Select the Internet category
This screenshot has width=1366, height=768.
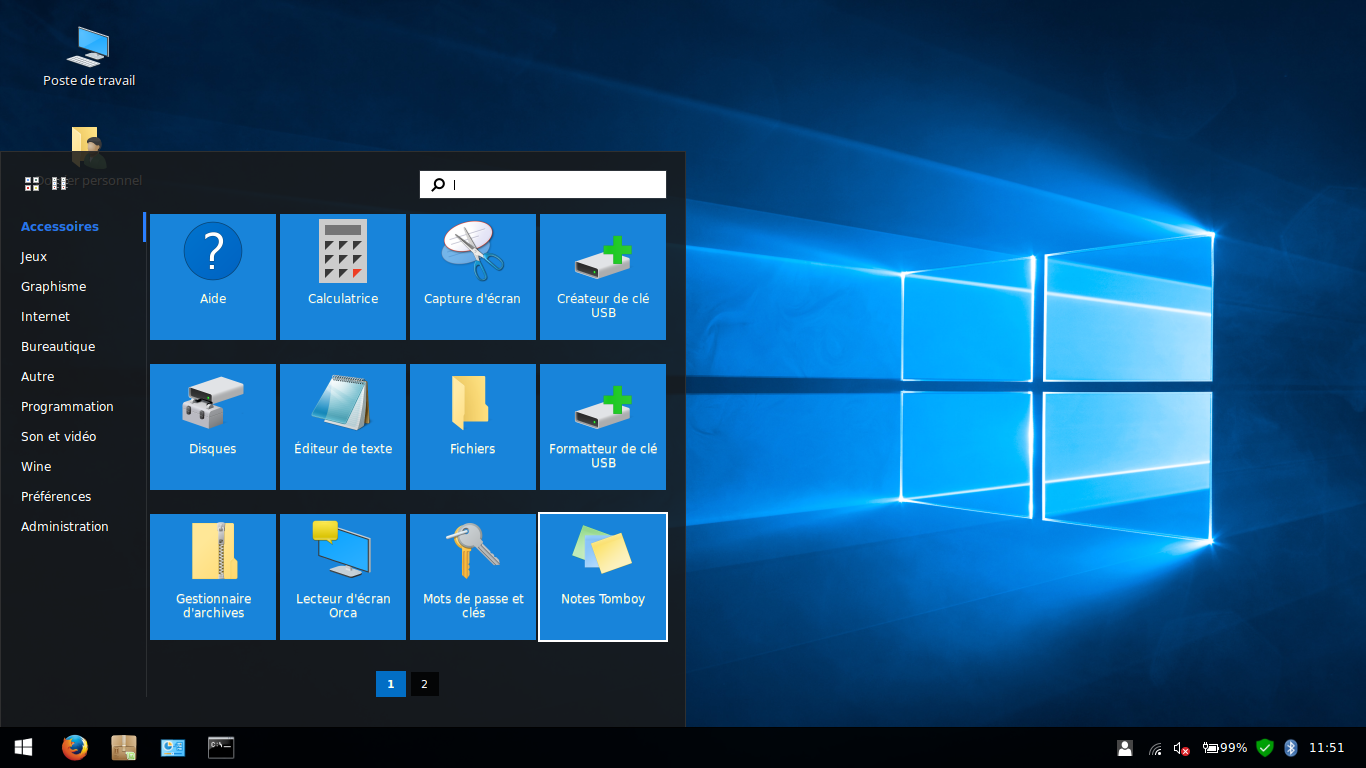46,316
